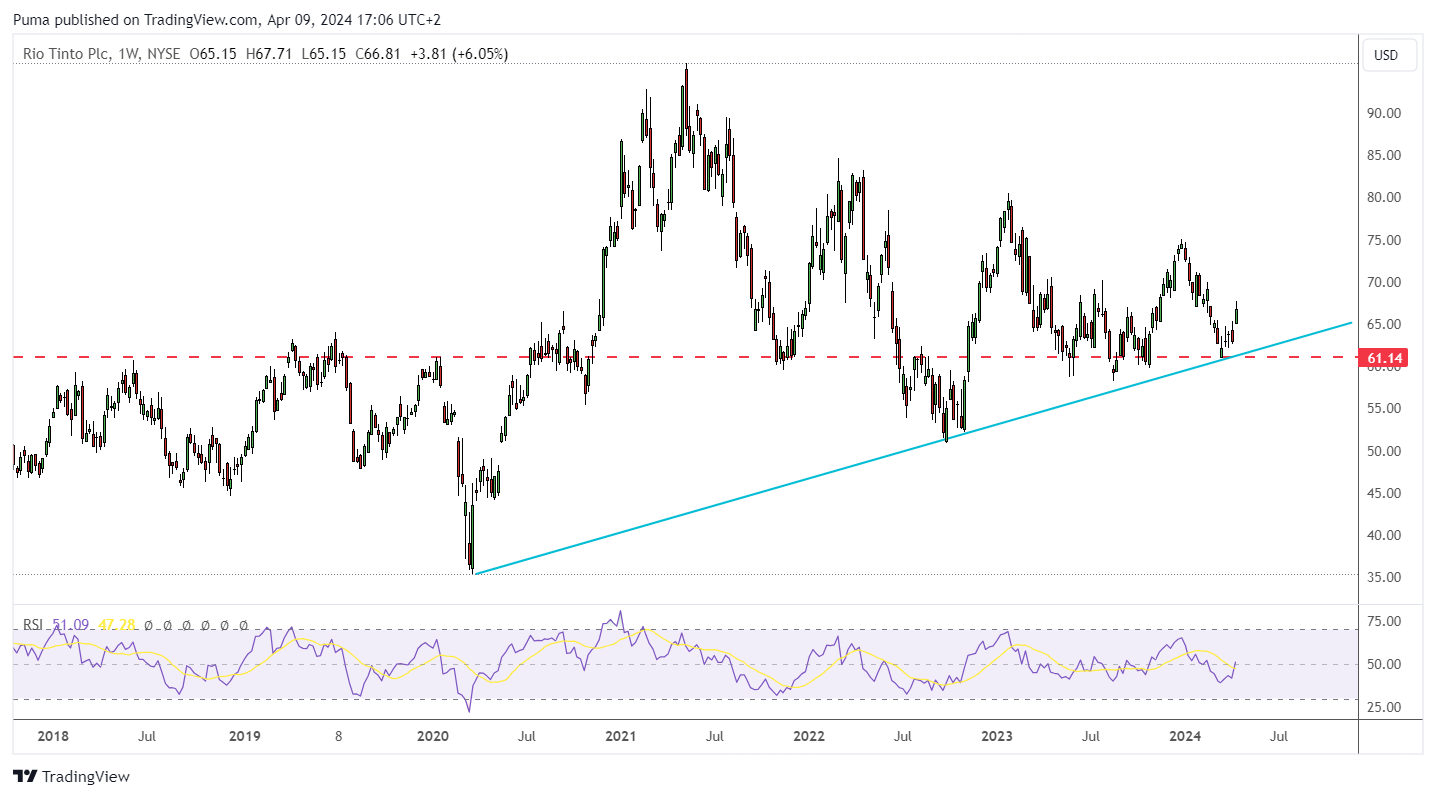Click the 2018 label on time axis
Image resolution: width=1436 pixels, height=798 pixels.
pyautogui.click(x=53, y=737)
